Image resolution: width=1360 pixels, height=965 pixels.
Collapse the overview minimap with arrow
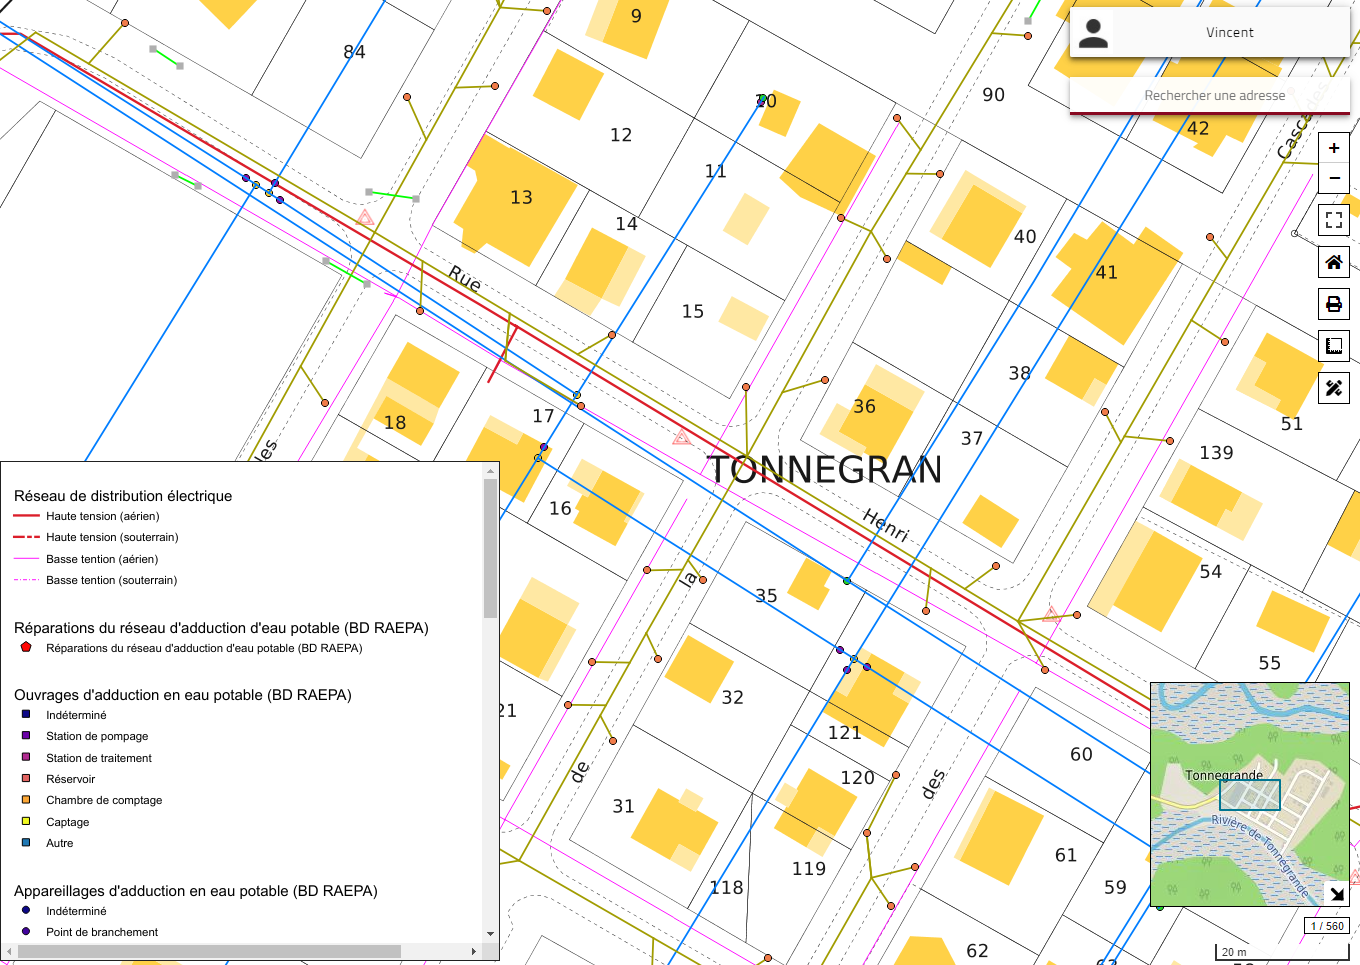(1336, 893)
